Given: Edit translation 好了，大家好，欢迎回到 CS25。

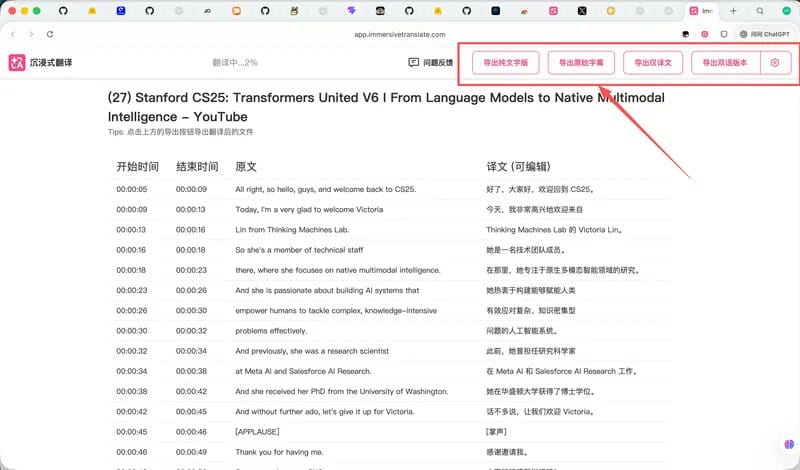Looking at the screenshot, I should click(540, 189).
